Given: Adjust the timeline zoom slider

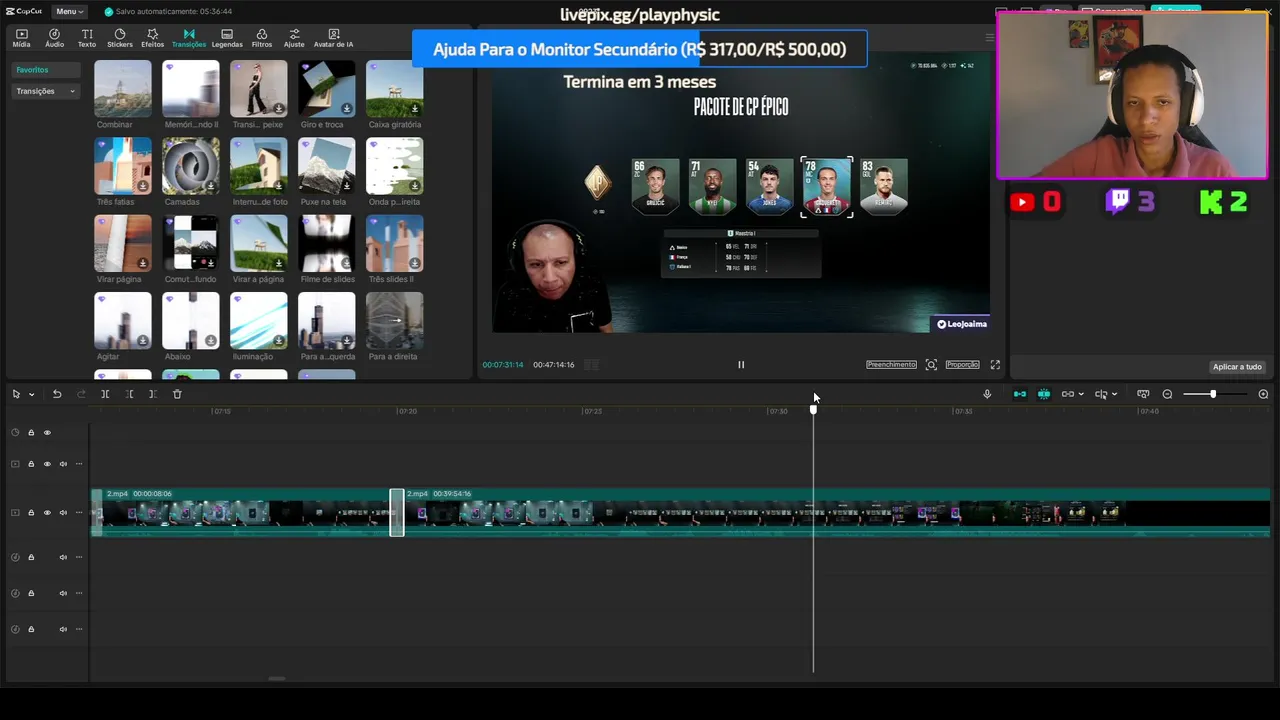Looking at the screenshot, I should click(x=1213, y=394).
